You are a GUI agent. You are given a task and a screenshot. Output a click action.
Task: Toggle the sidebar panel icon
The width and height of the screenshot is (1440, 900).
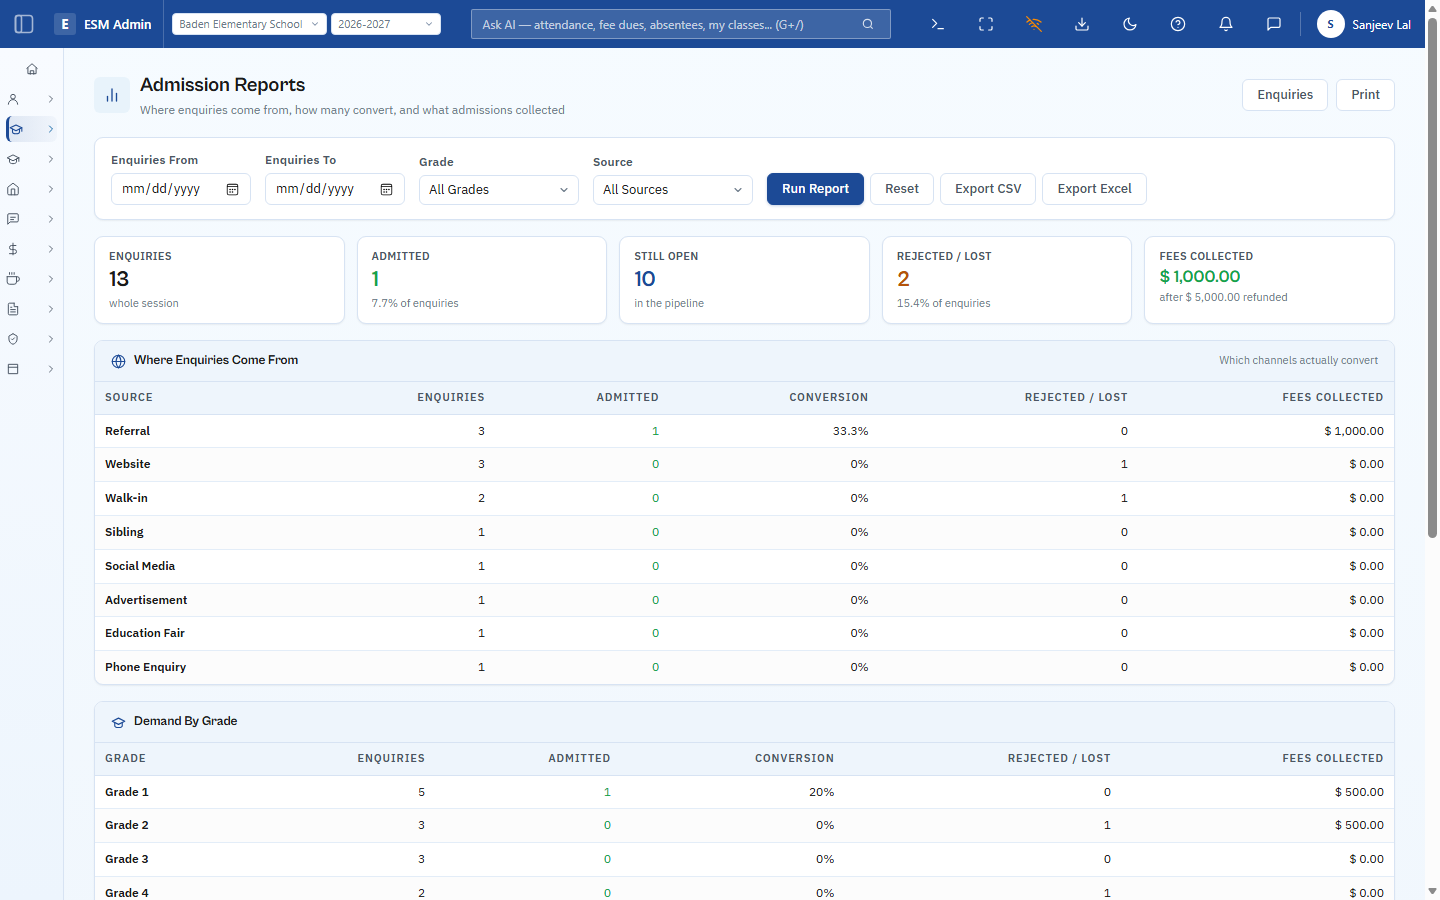click(24, 24)
